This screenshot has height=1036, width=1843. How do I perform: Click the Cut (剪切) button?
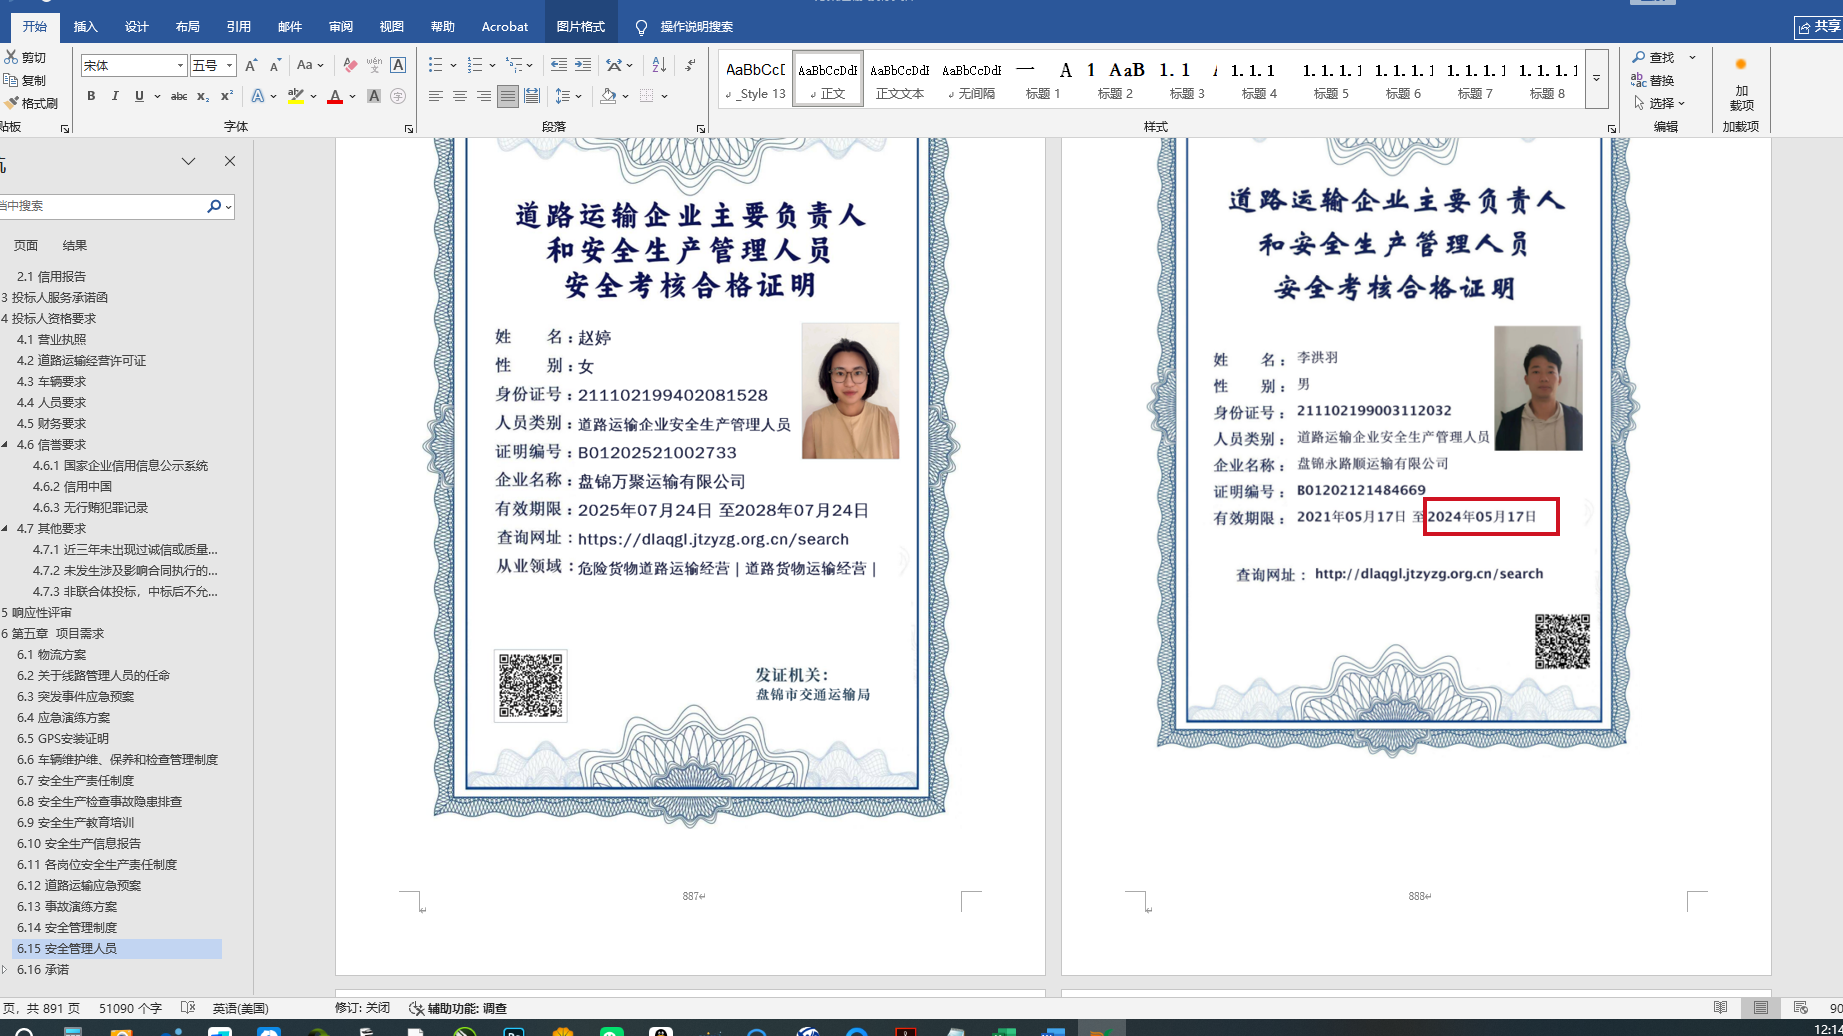click(26, 58)
